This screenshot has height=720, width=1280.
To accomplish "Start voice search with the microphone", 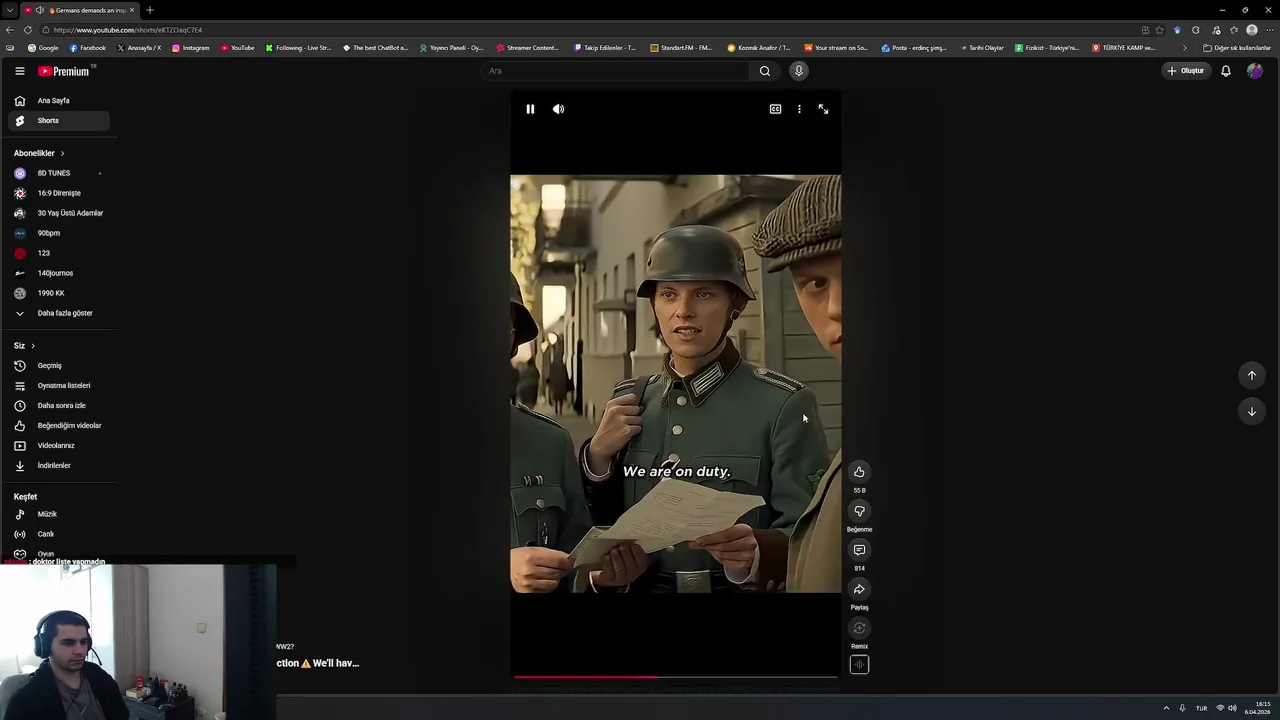I will click(x=798, y=71).
